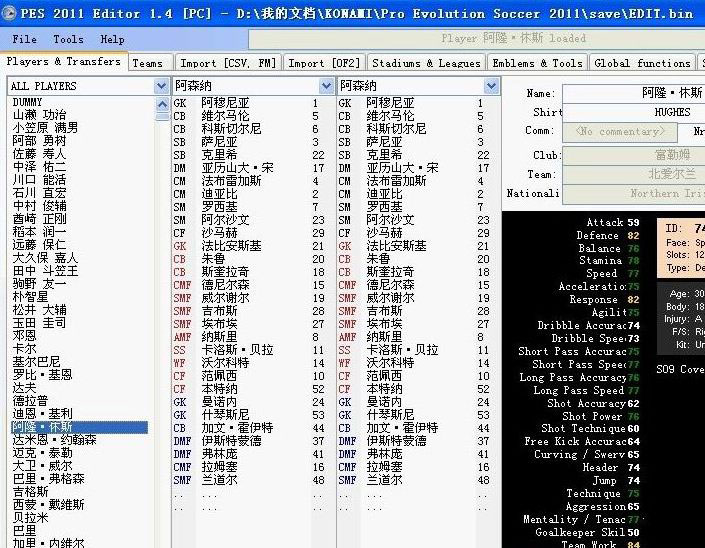
Task: Open the Import [CSV, FM] tab
Action: pyautogui.click(x=228, y=63)
